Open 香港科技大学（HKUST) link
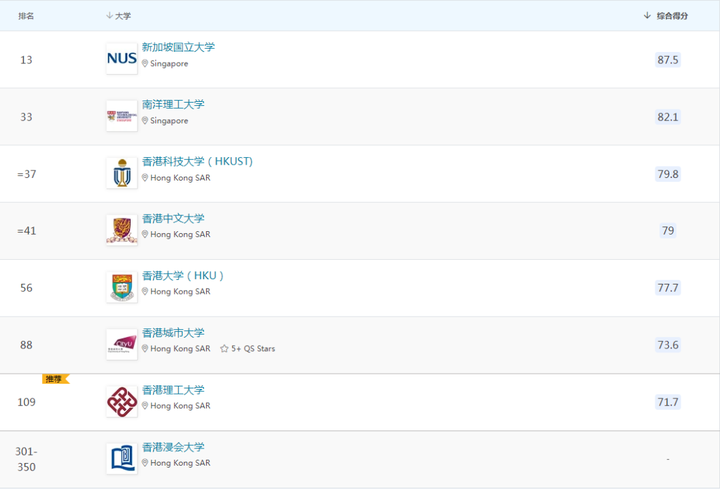This screenshot has height=489, width=720. [x=197, y=161]
